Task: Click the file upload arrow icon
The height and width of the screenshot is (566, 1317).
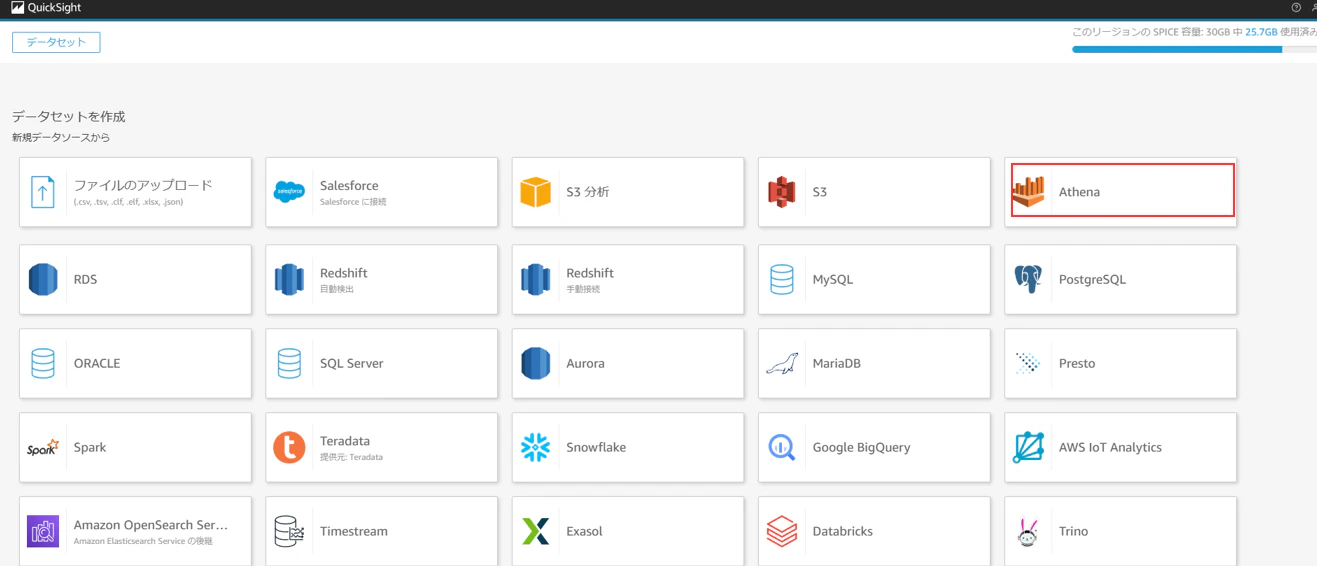Action: [x=43, y=192]
